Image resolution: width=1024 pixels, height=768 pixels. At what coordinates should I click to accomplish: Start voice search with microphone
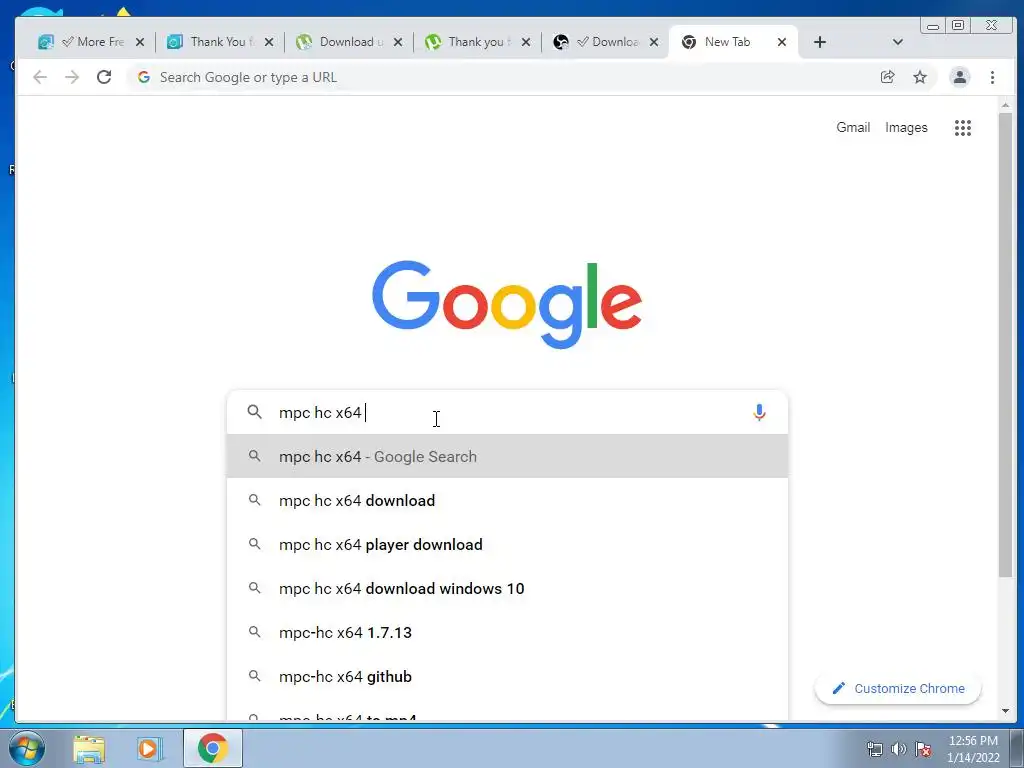pos(759,412)
